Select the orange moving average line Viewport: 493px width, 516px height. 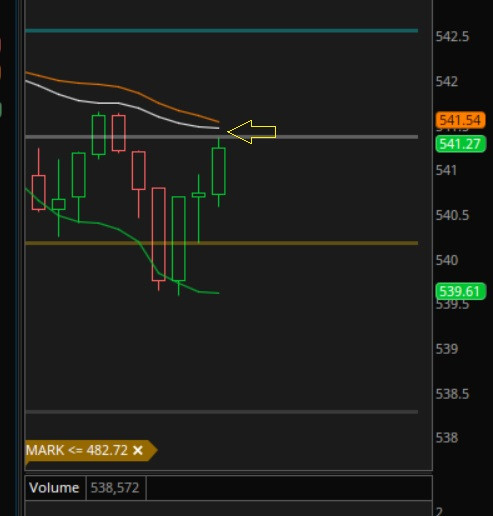click(x=120, y=87)
